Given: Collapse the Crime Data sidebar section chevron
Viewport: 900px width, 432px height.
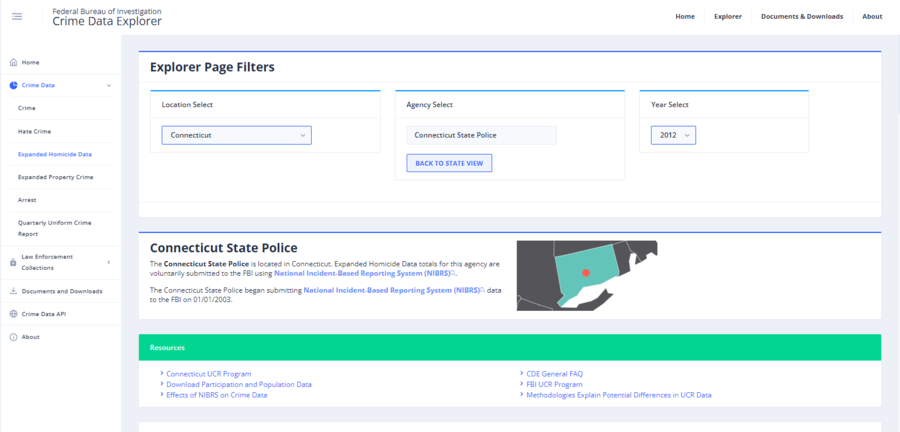Looking at the screenshot, I should [109, 85].
